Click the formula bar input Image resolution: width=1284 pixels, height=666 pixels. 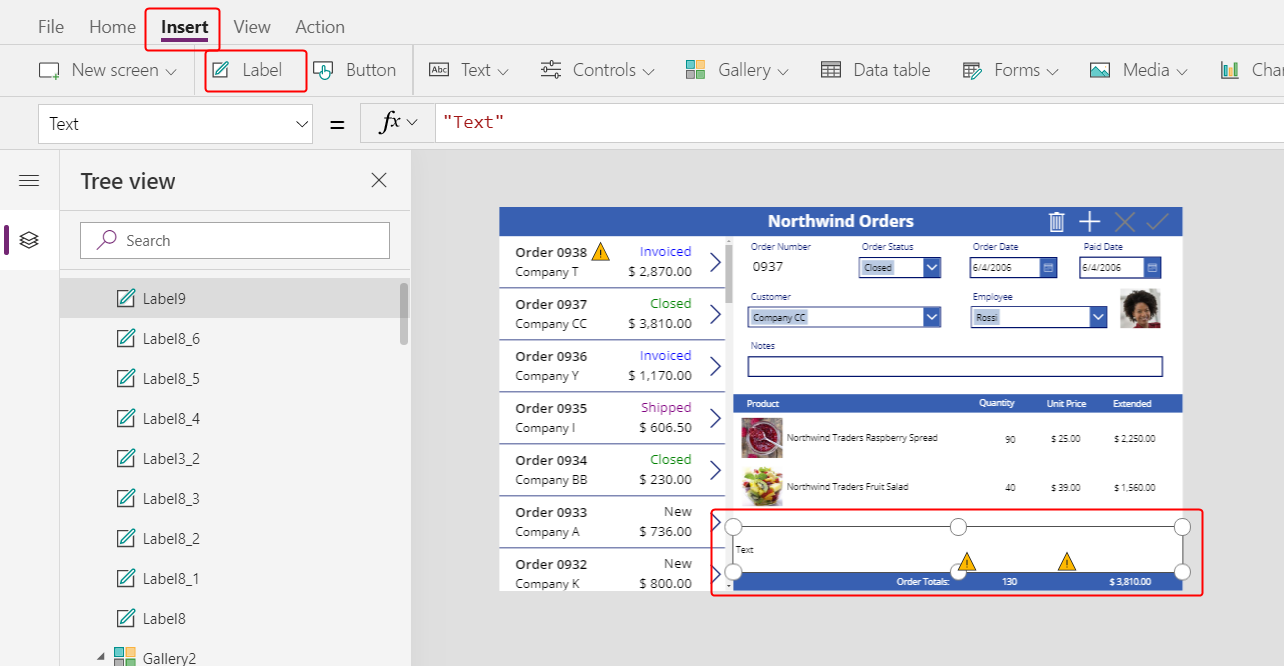(860, 123)
